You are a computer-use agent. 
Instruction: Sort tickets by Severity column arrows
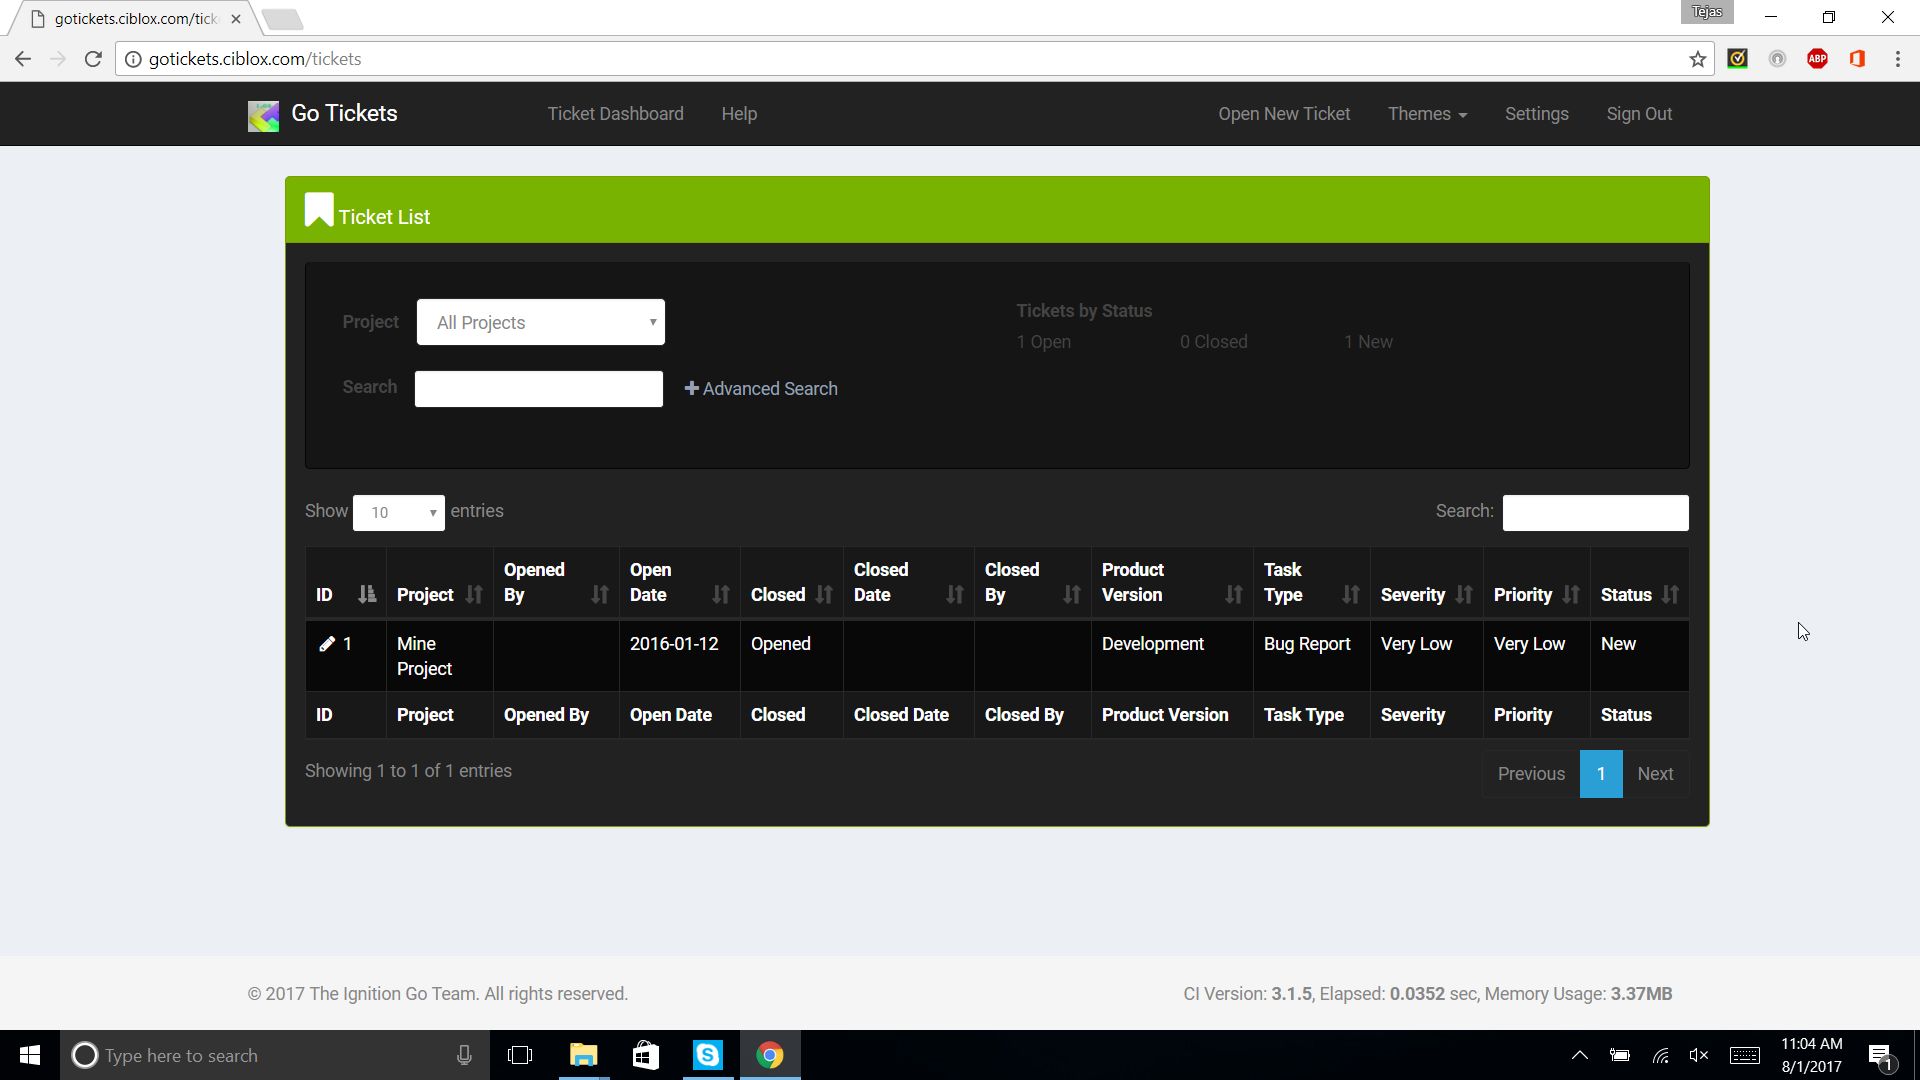coord(1464,595)
